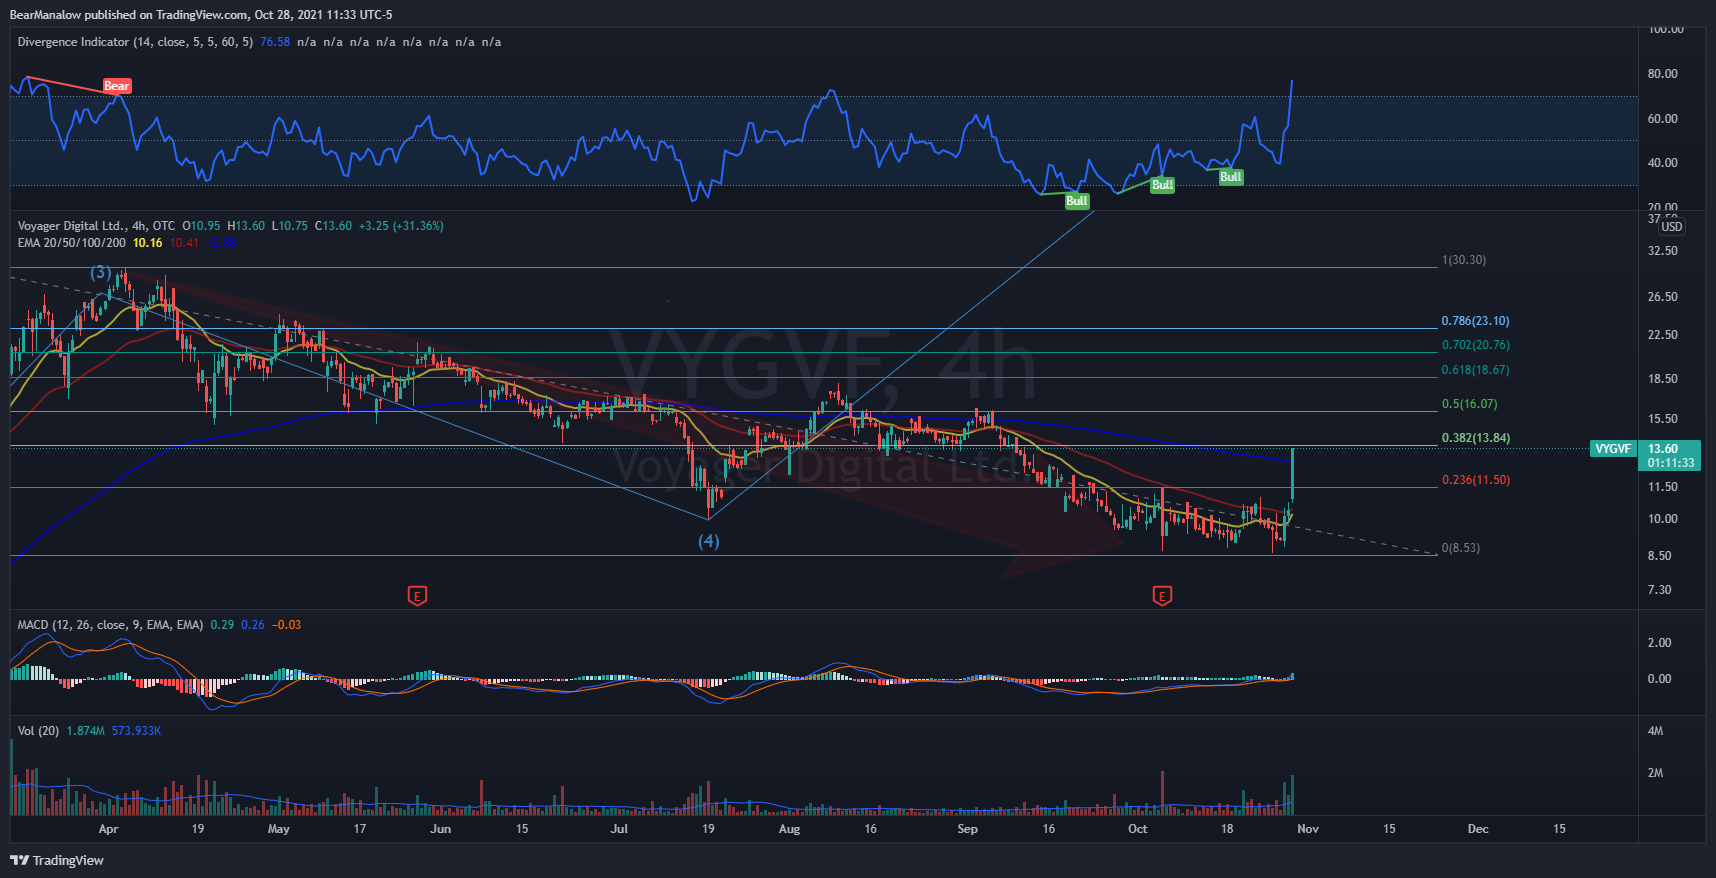The image size is (1716, 878).
Task: Select the 0(8.53) Fibonacci level label
Action: click(x=1461, y=548)
